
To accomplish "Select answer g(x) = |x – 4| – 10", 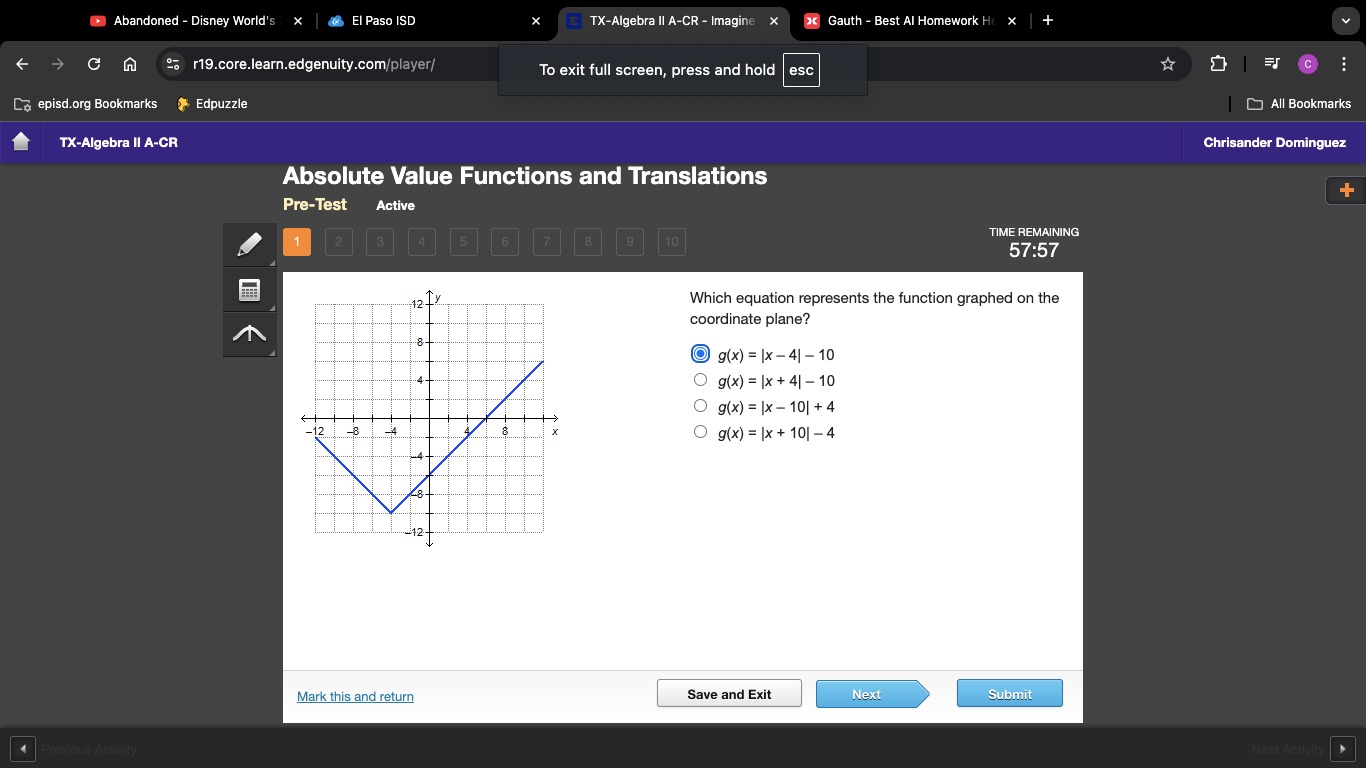I will coord(700,354).
